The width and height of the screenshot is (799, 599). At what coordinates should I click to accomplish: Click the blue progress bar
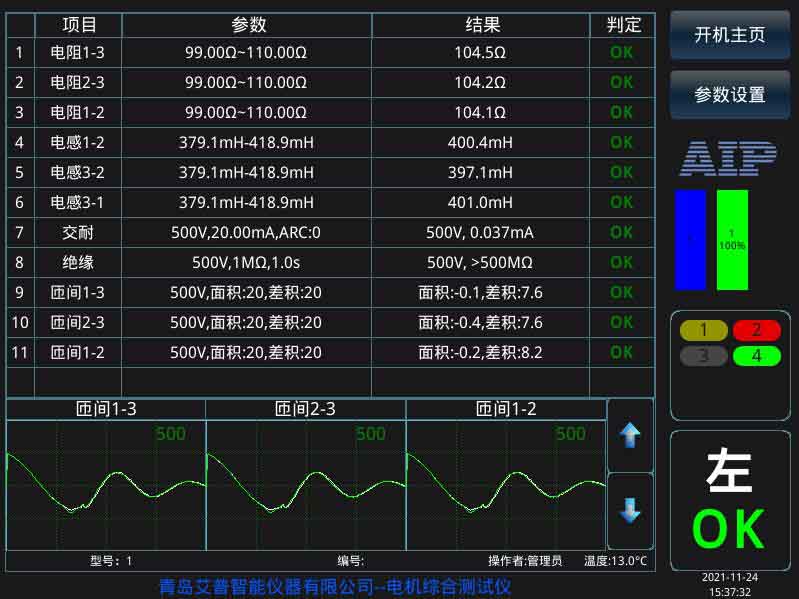[690, 240]
